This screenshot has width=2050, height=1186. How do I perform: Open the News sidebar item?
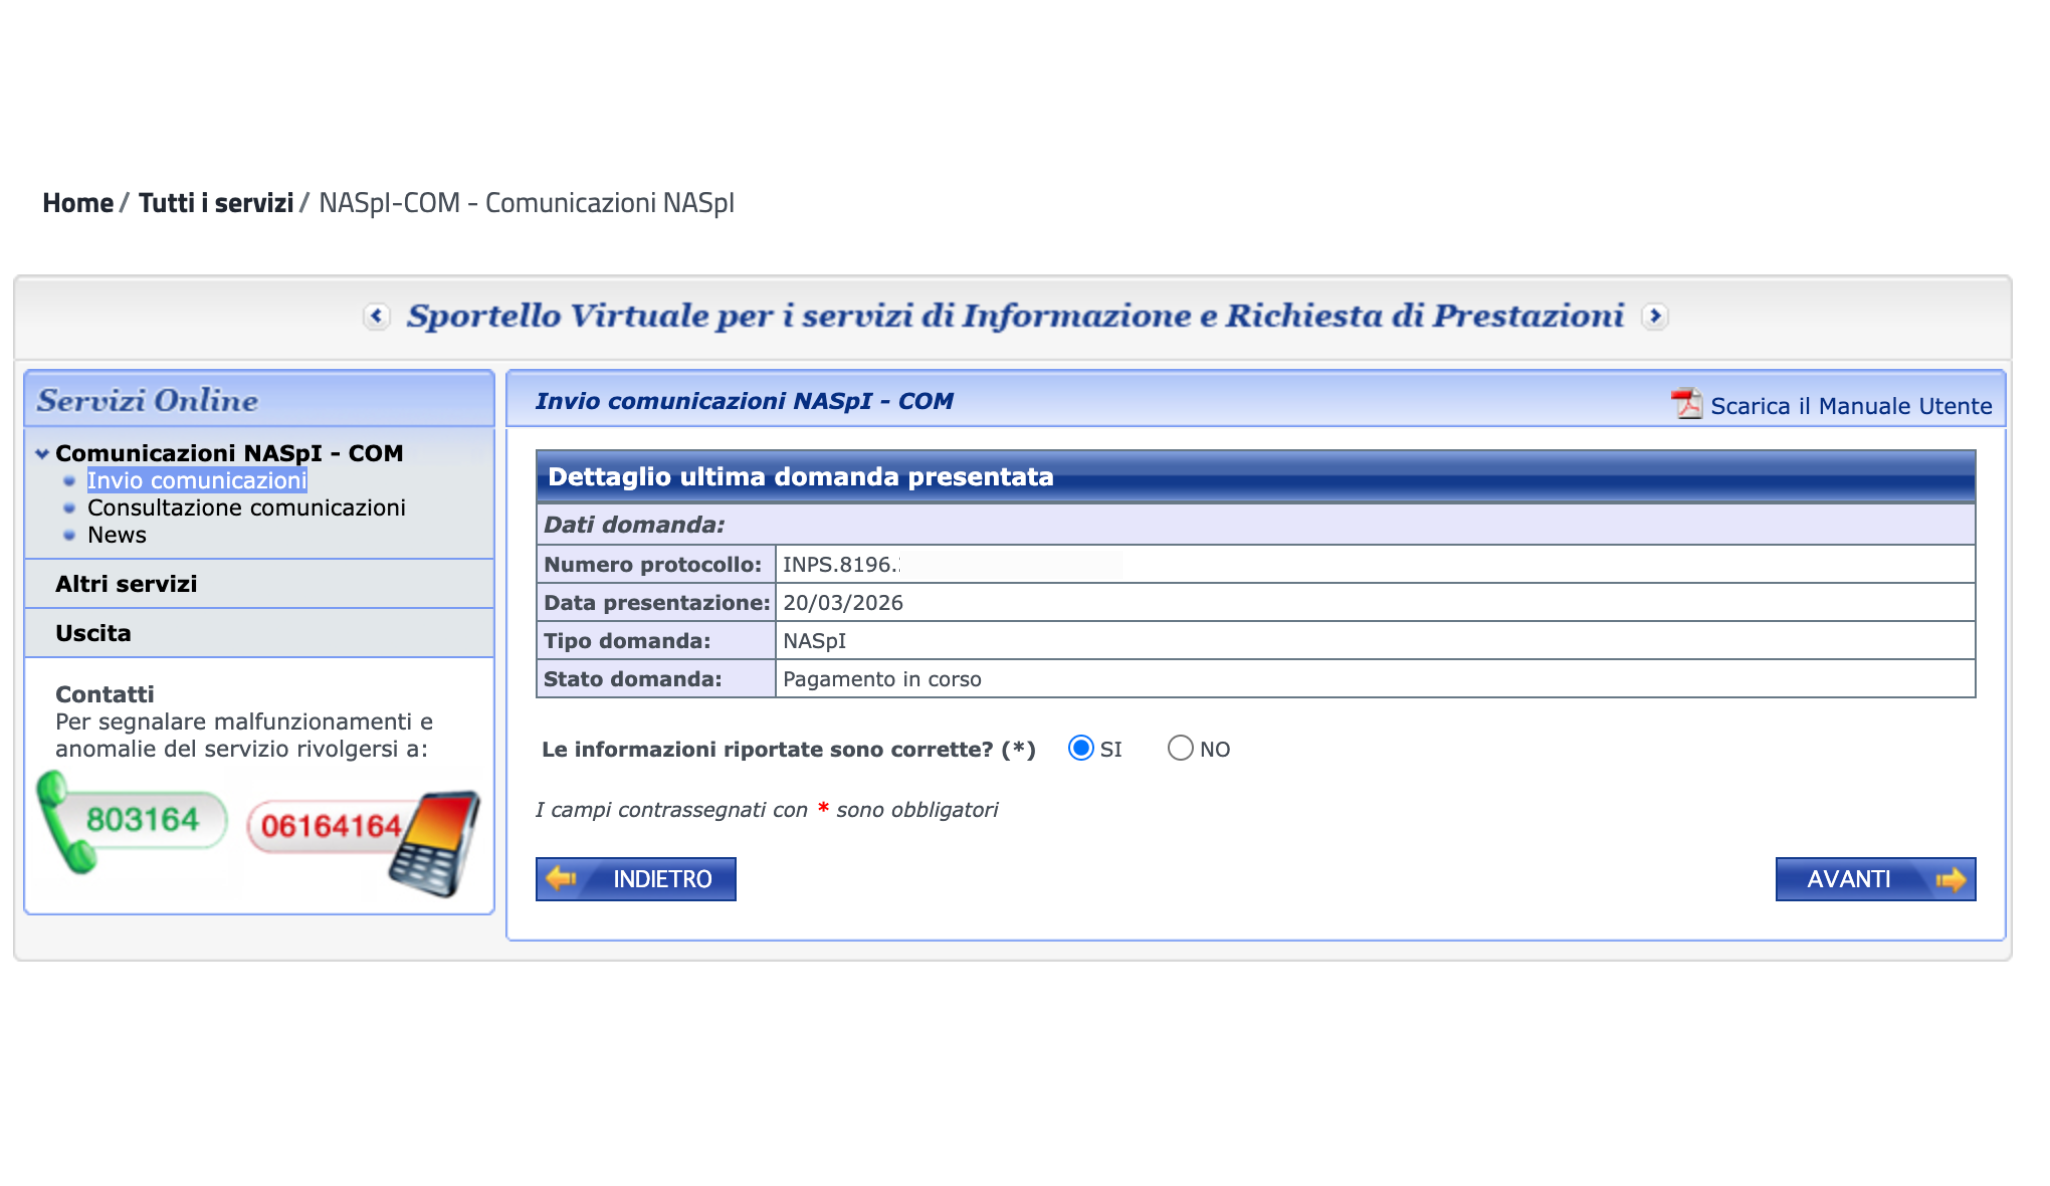117,535
